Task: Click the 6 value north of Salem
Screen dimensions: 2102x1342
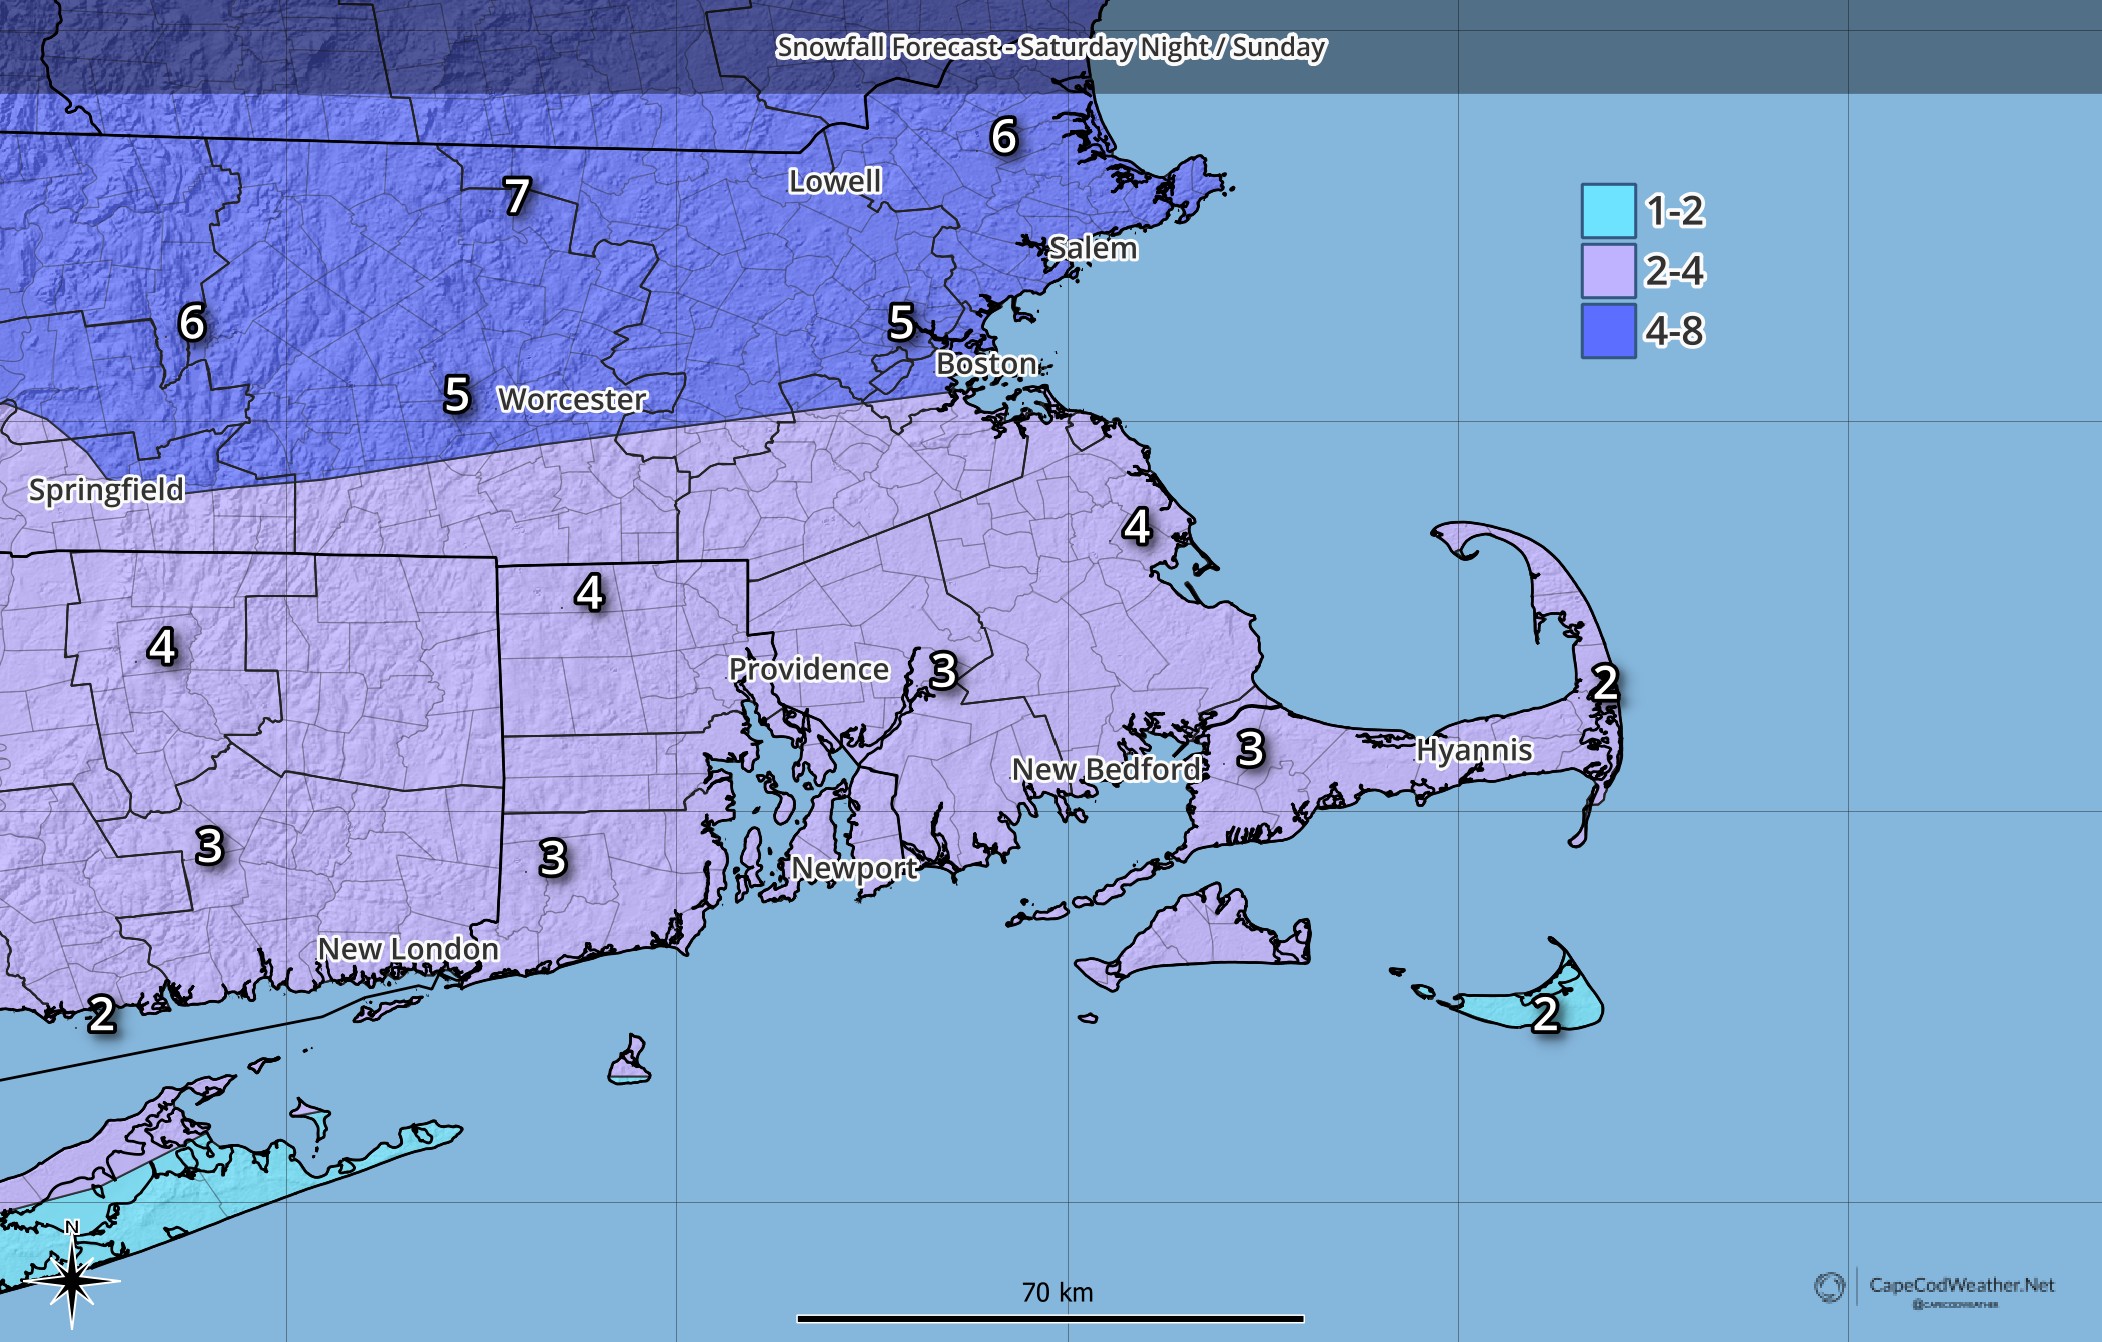Action: click(x=1004, y=136)
